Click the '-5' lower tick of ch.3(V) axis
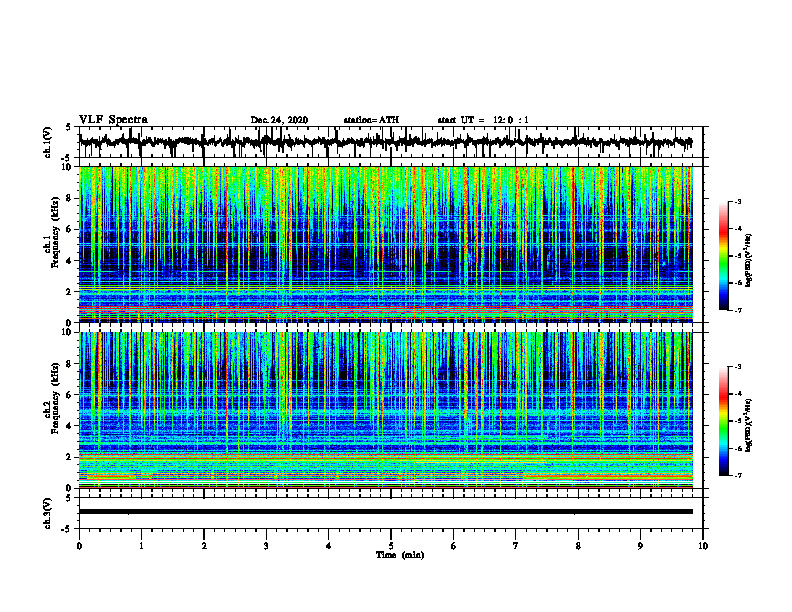 pos(68,529)
